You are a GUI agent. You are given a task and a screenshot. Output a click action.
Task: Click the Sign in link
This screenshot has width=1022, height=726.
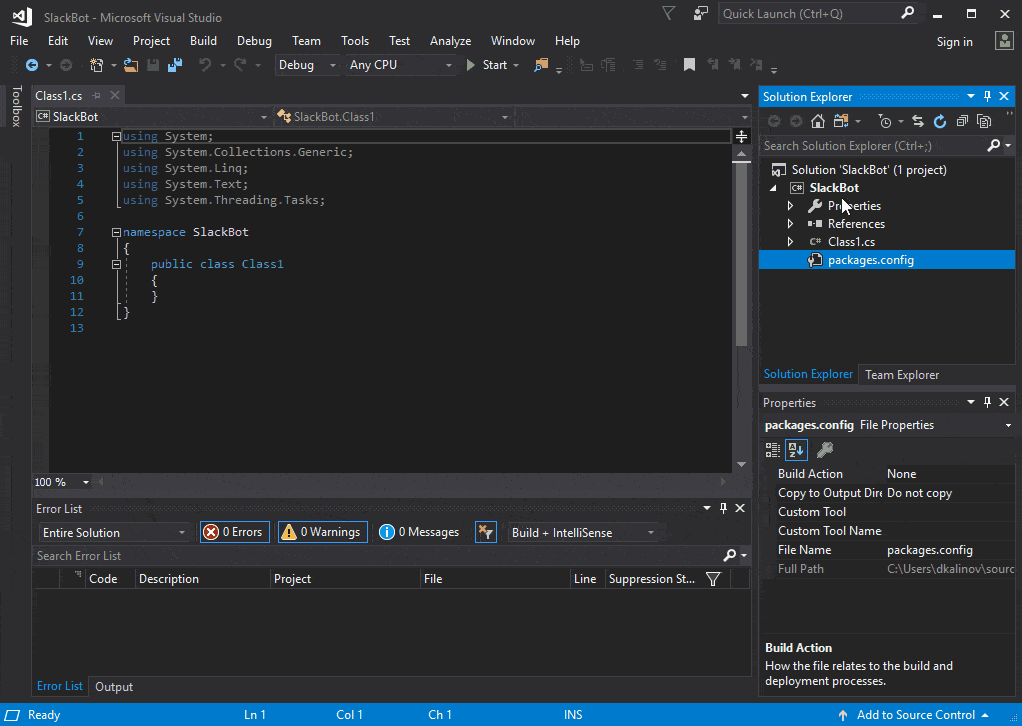coord(954,42)
